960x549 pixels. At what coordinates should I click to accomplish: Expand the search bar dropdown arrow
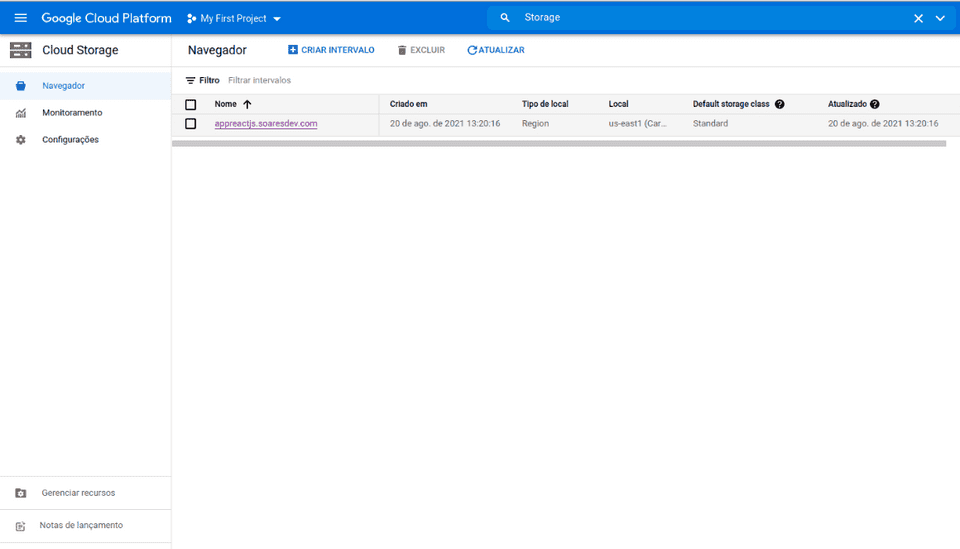940,18
